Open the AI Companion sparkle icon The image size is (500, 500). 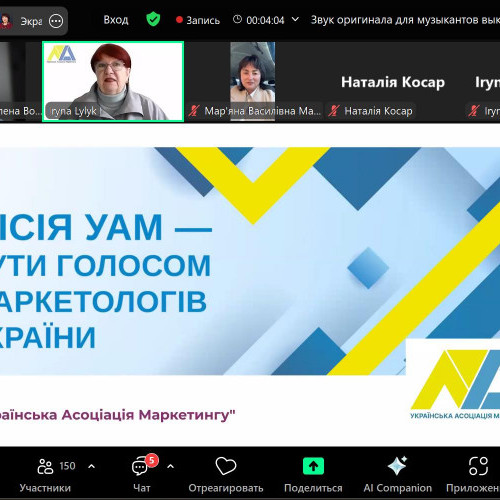pyautogui.click(x=397, y=465)
